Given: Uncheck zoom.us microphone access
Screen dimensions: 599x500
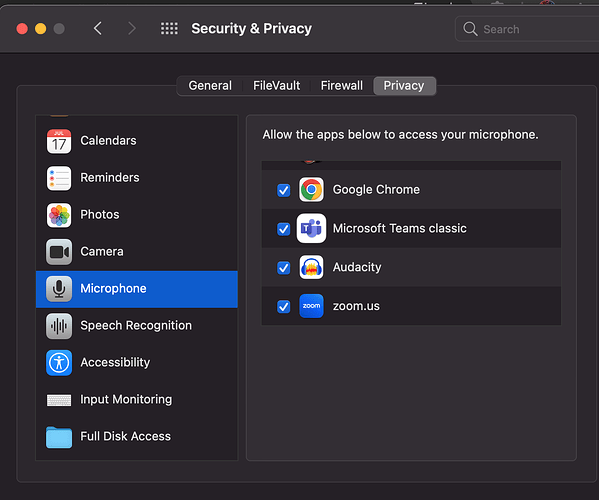Looking at the screenshot, I should (283, 306).
